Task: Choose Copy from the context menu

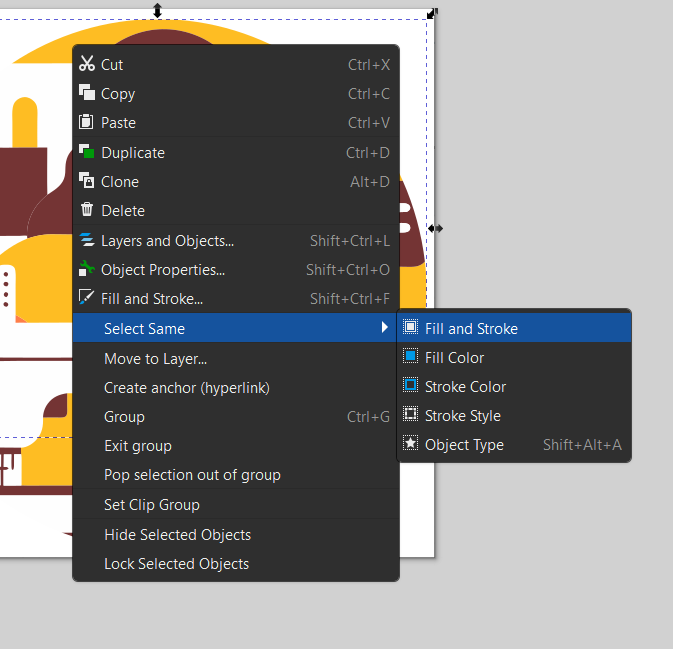Action: click(236, 94)
